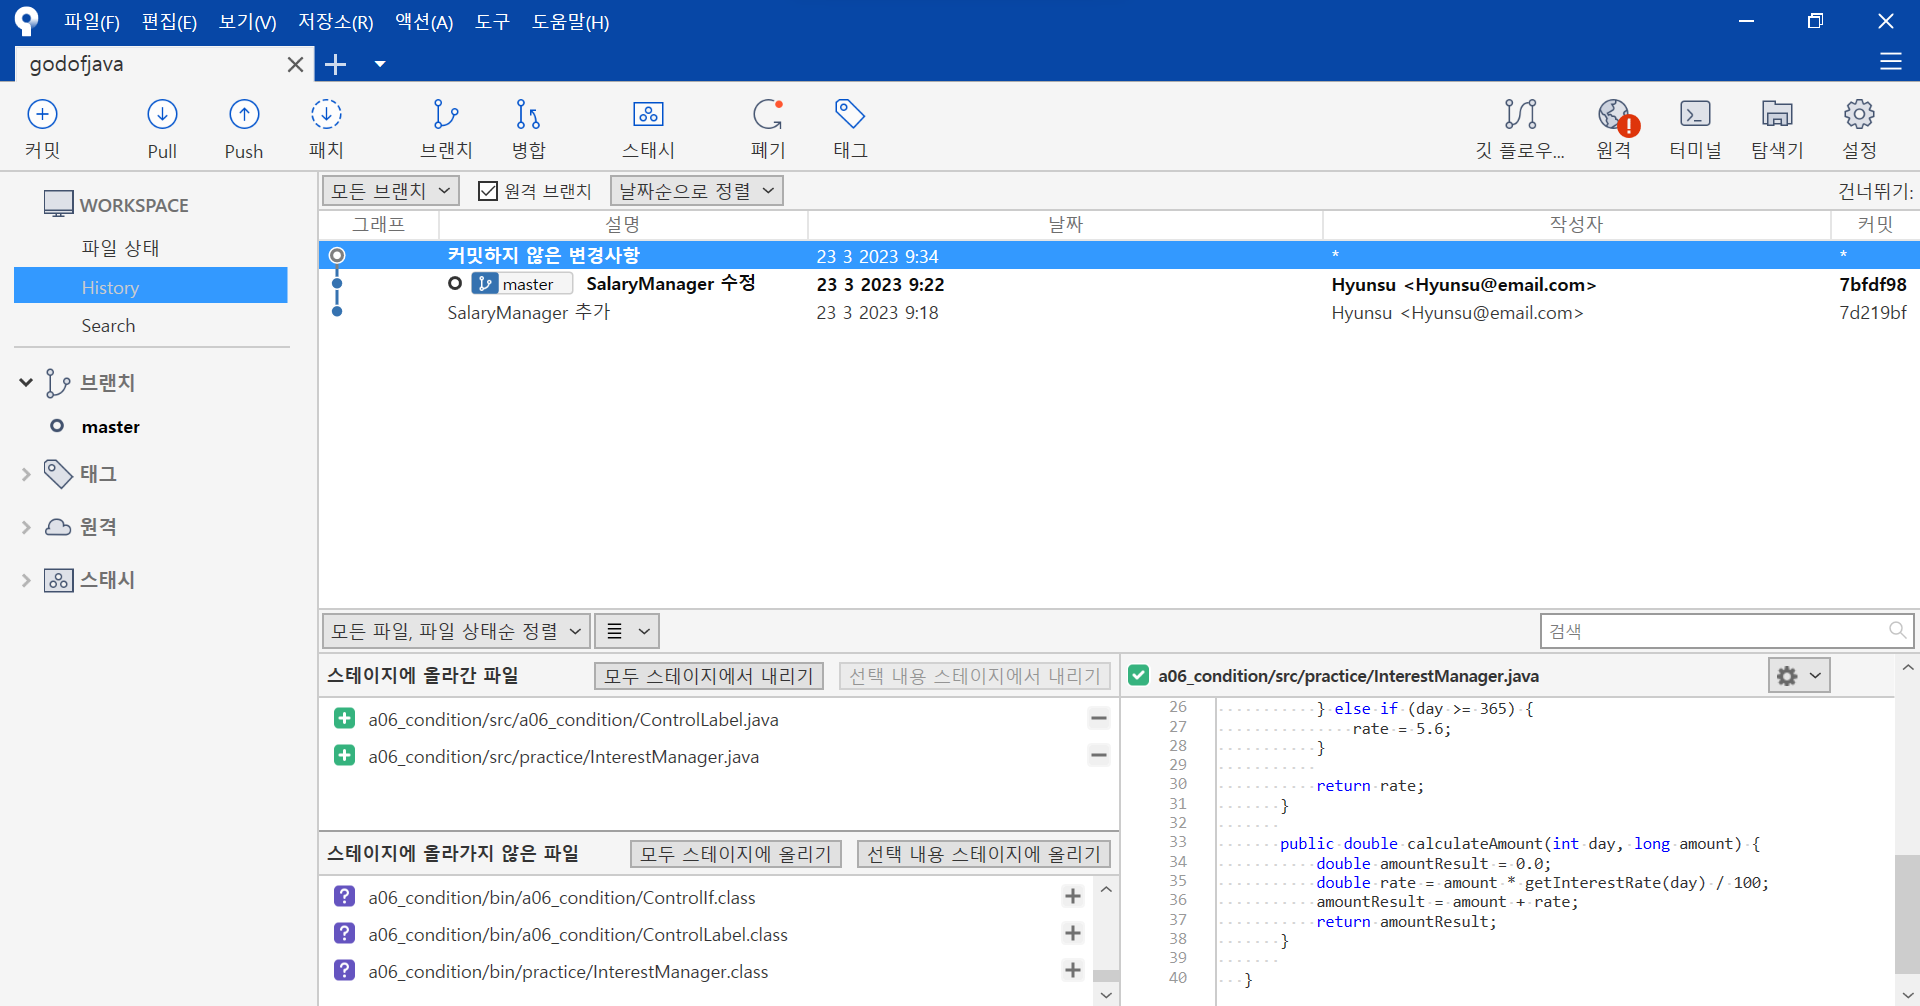Screen dimensions: 1920x1006
Task: Toggle staged checkbox for InterestManager.java diff
Action: [1138, 675]
